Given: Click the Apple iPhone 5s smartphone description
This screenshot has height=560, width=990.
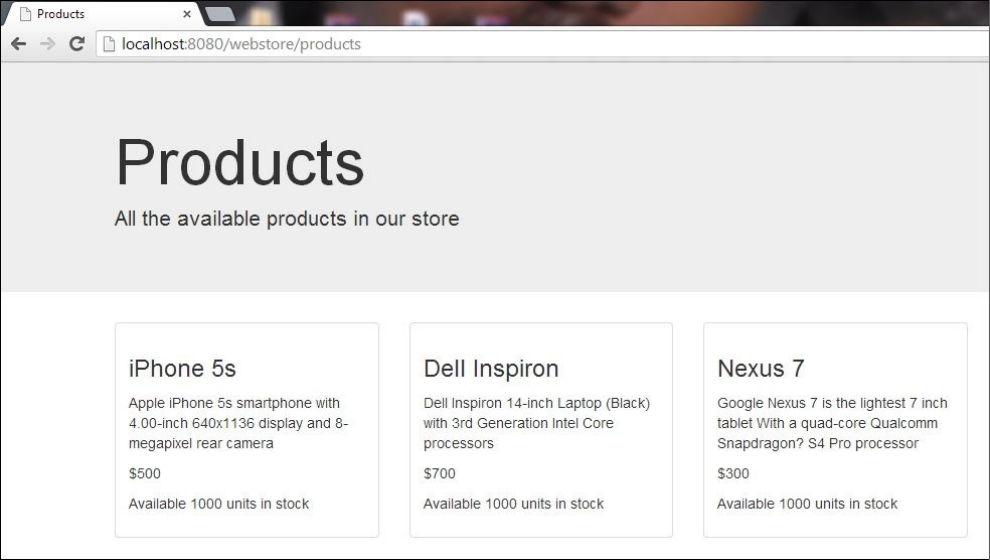Looking at the screenshot, I should click(x=238, y=423).
